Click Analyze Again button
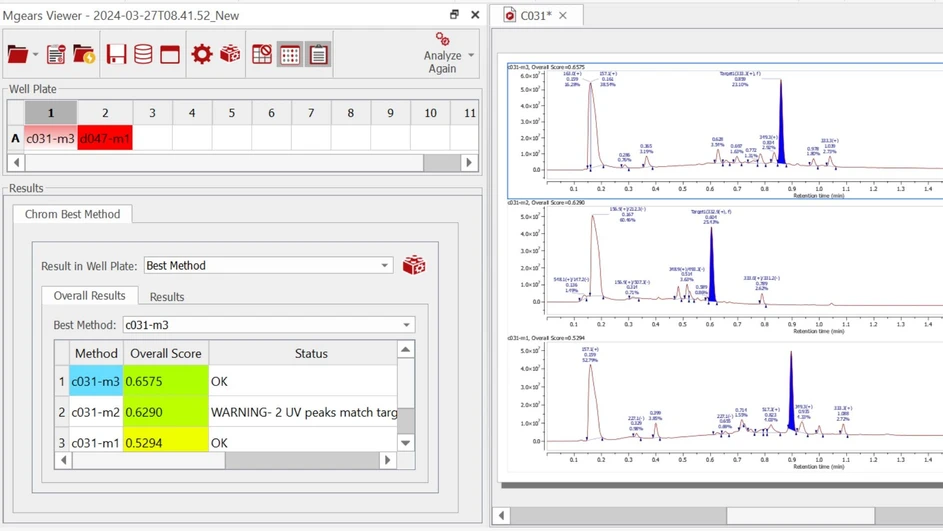Image resolution: width=943 pixels, height=531 pixels. [x=442, y=54]
